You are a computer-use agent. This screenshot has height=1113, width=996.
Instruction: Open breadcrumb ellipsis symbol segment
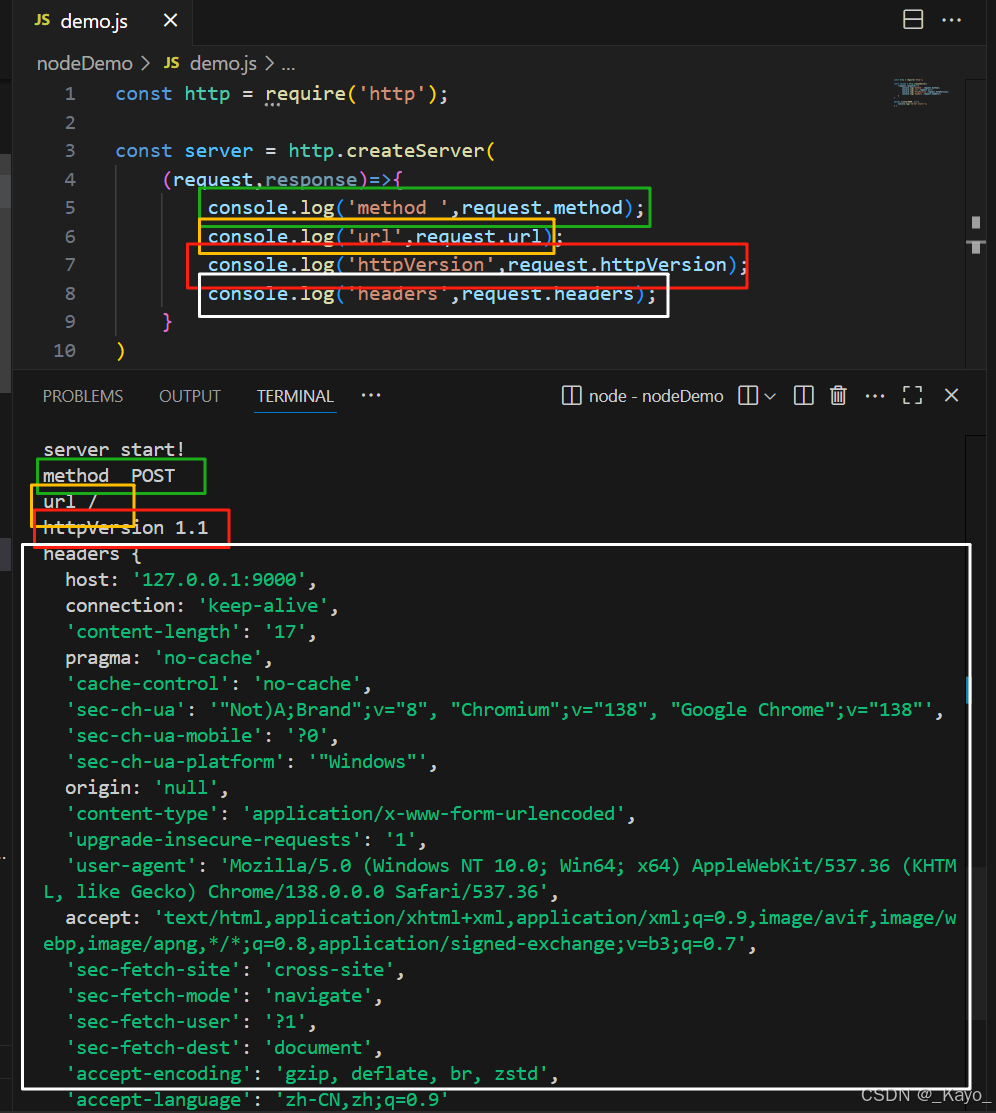pos(288,65)
